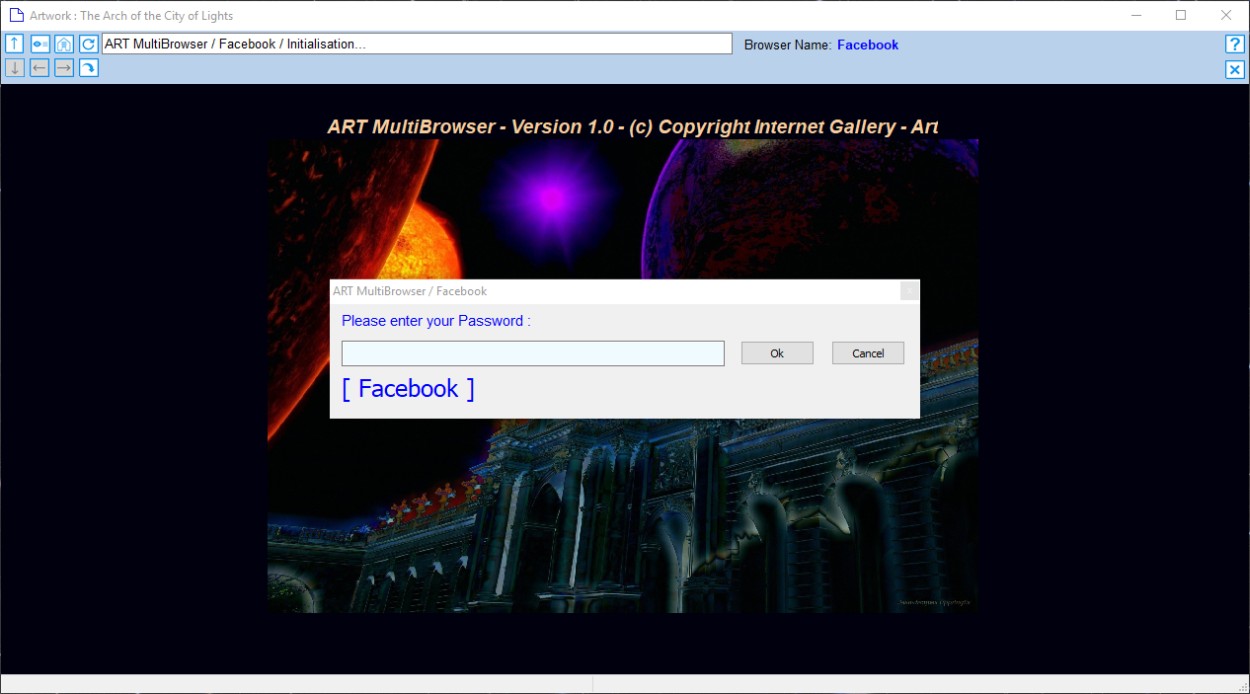The image size is (1250, 694).
Task: Go to the home page icon
Action: pyautogui.click(x=64, y=44)
